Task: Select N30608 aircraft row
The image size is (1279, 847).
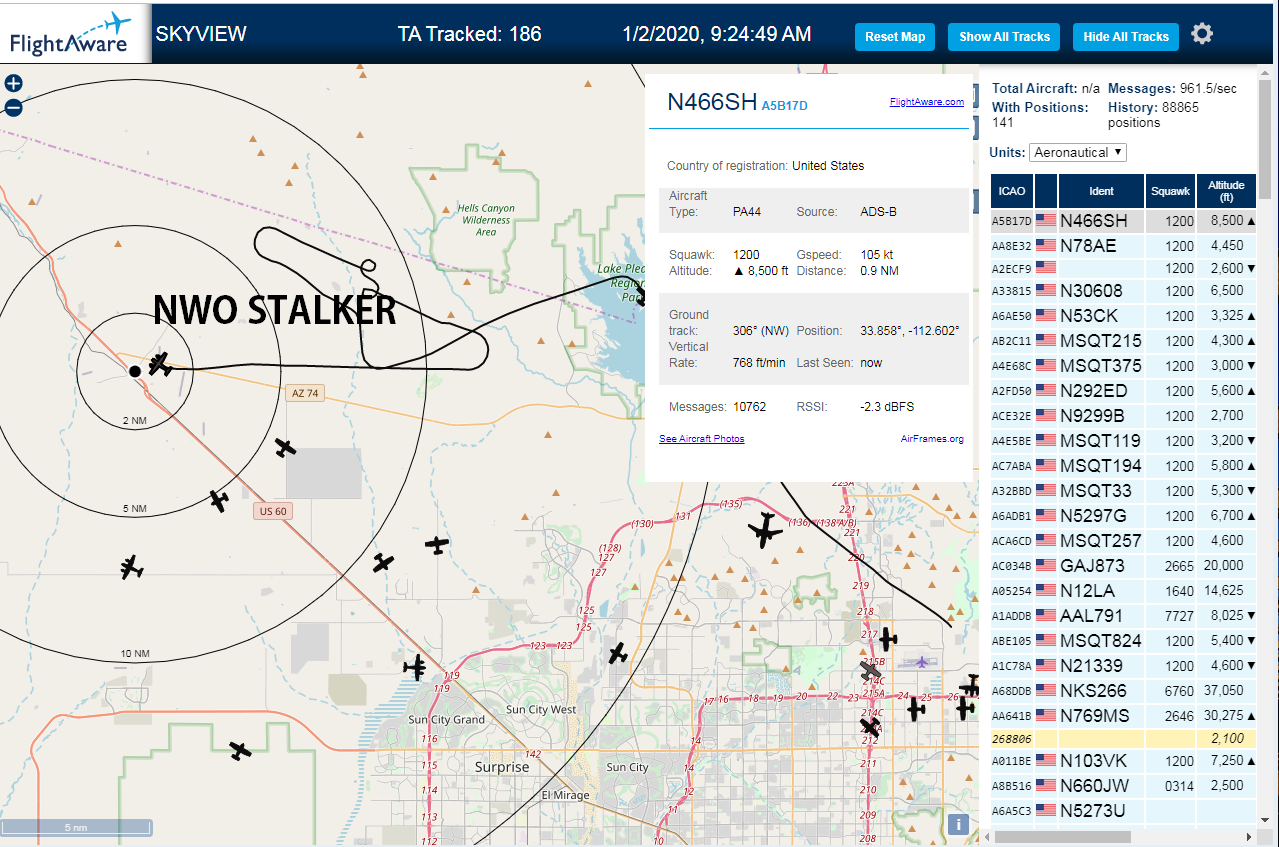Action: [1123, 291]
